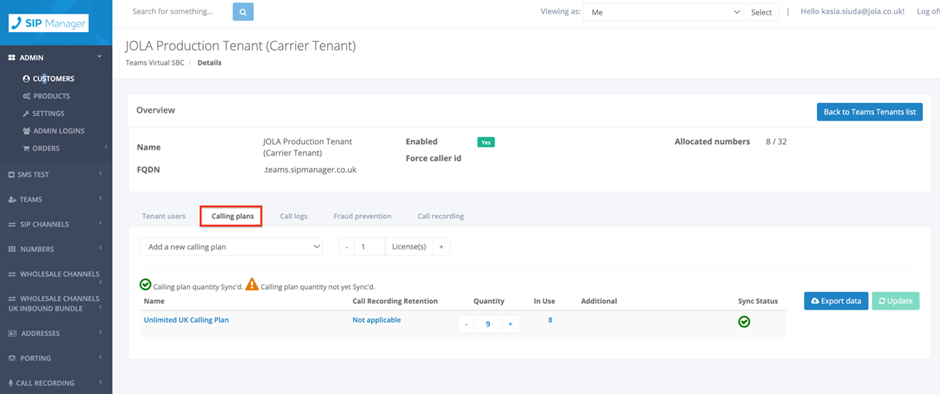Open the Call recording tab
The height and width of the screenshot is (394, 940).
click(x=441, y=216)
